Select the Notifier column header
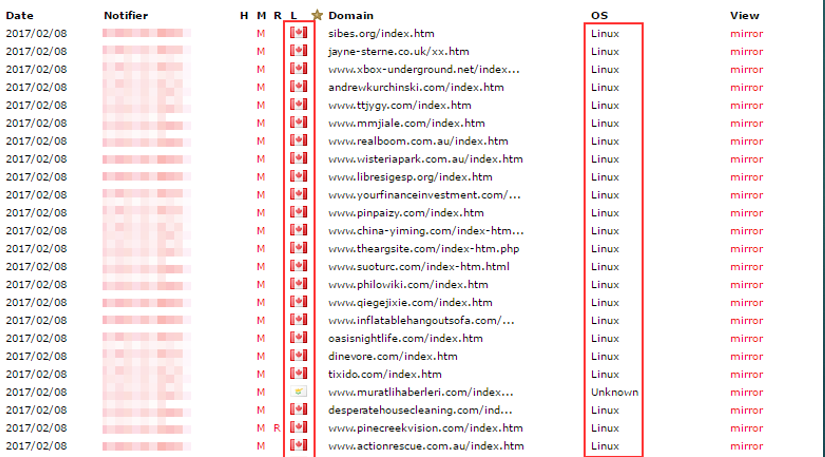The image size is (825, 457). point(126,15)
